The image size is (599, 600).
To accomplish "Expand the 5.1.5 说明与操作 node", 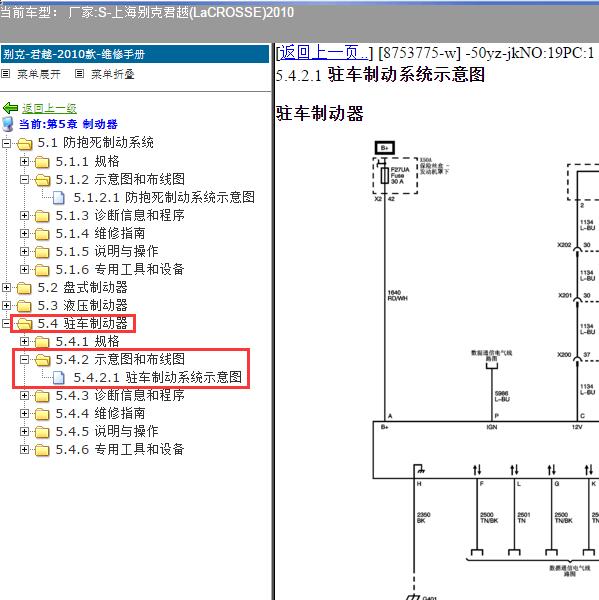I will (x=24, y=251).
